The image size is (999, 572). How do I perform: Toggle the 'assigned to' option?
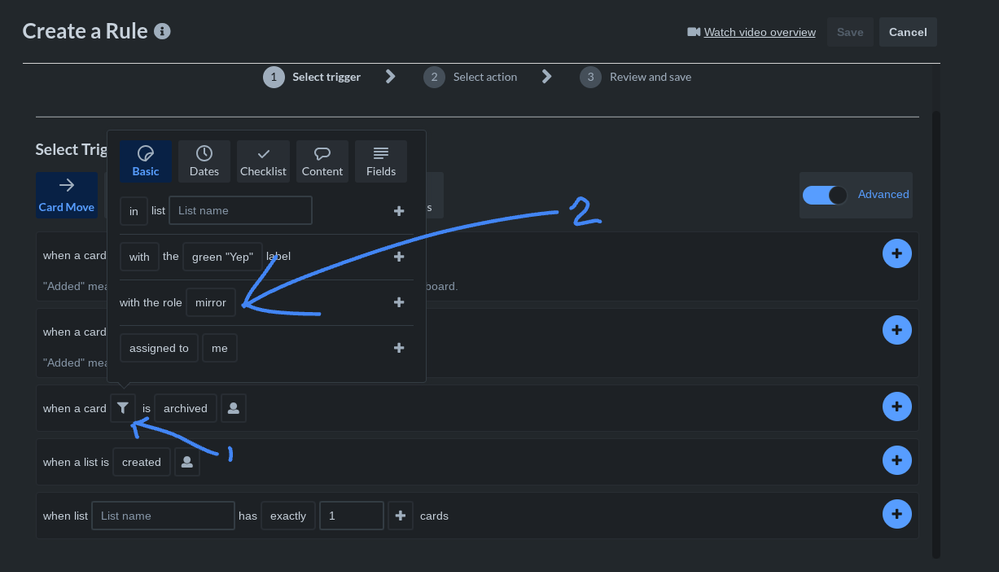(x=159, y=348)
